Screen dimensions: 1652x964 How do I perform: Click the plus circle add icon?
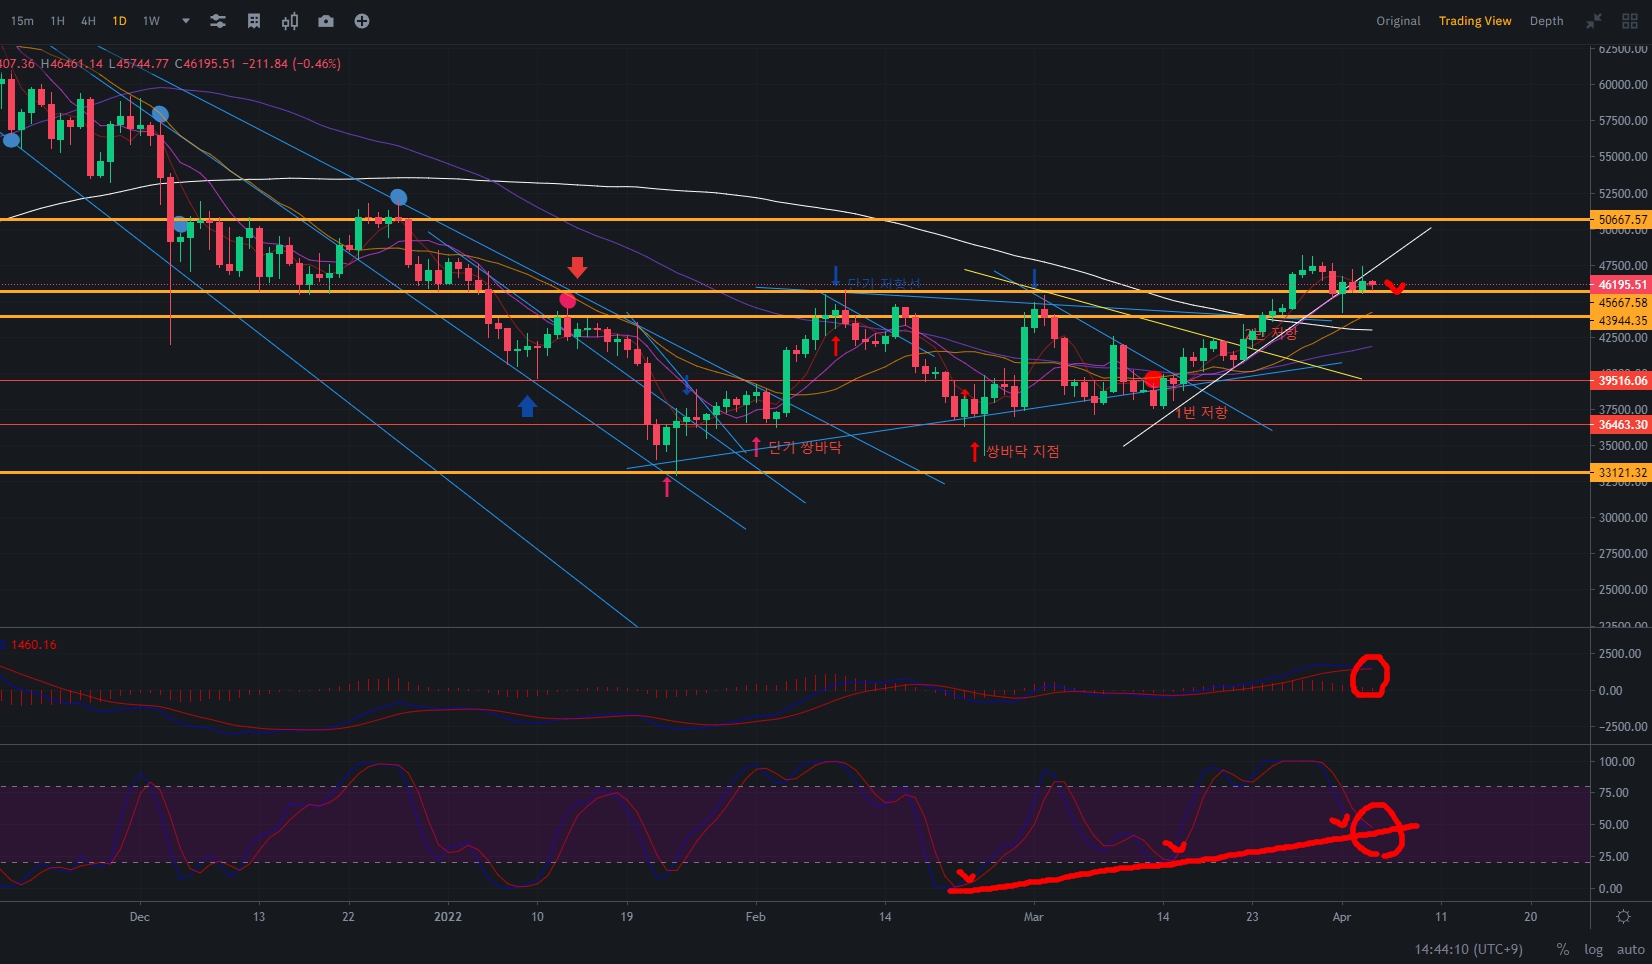(362, 21)
